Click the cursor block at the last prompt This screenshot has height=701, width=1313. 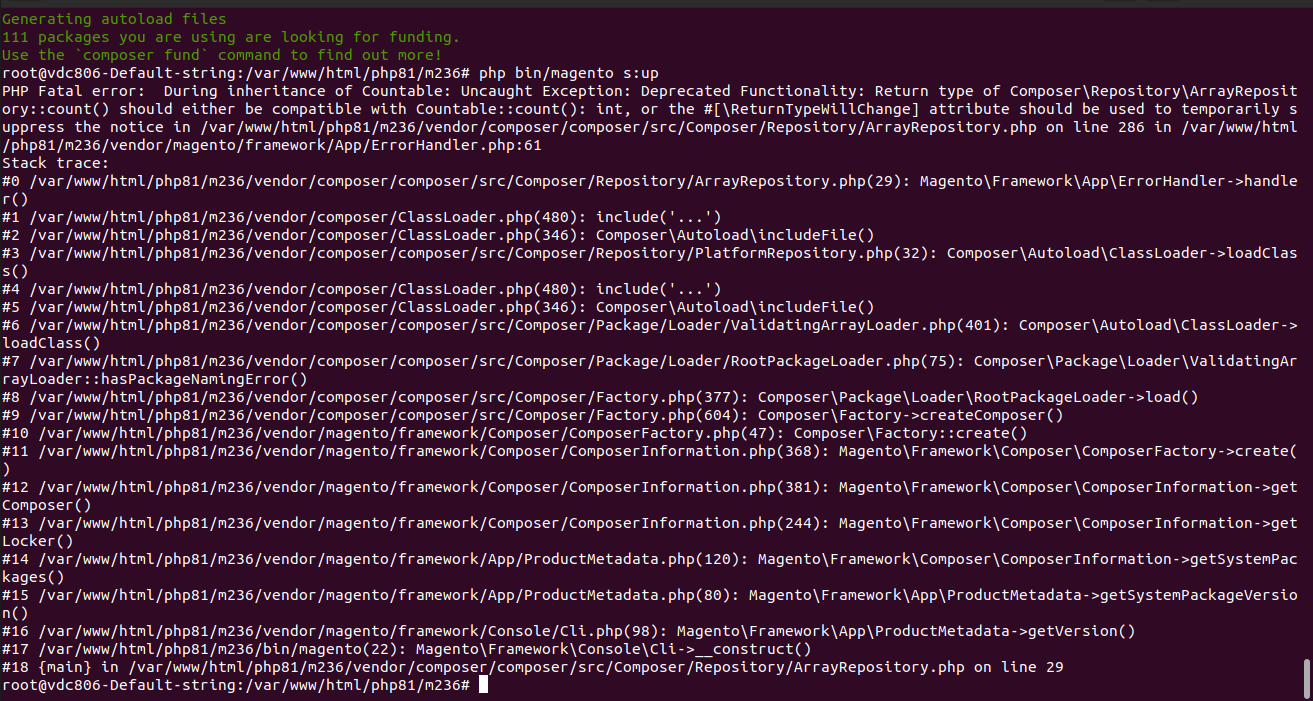coord(484,685)
